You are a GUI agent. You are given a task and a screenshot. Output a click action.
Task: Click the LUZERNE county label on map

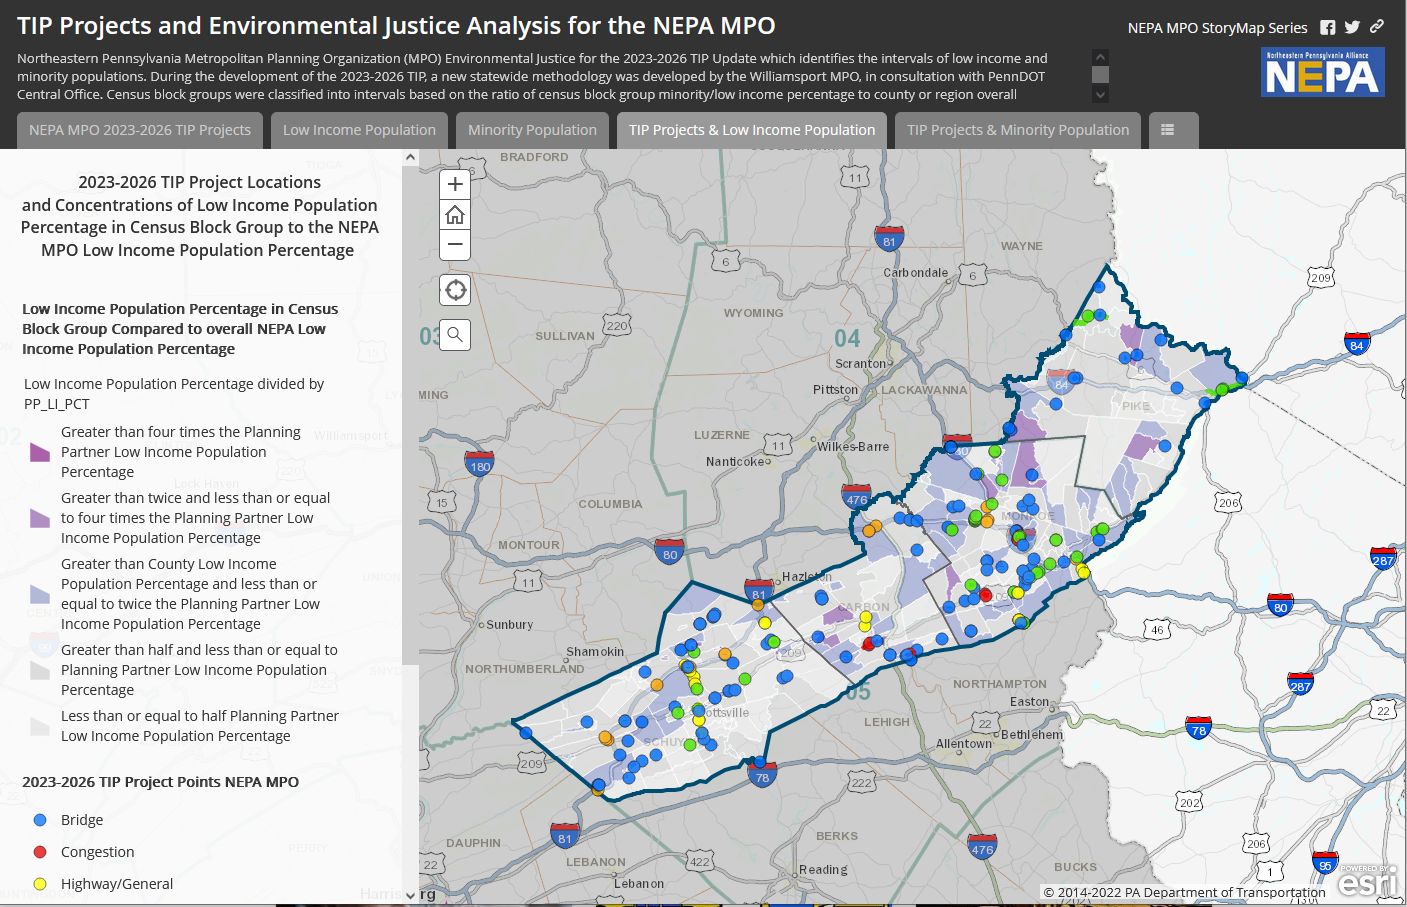[x=722, y=435]
